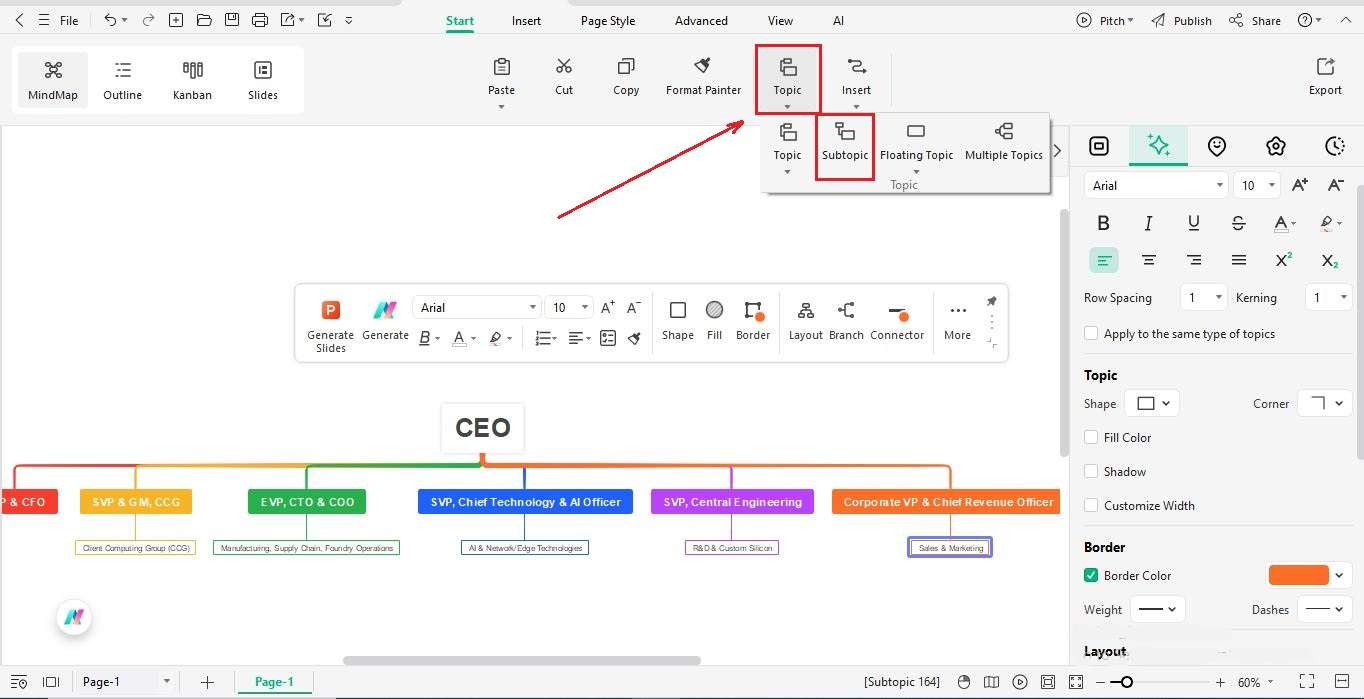Open Layout options in floating toolbar

[805, 320]
